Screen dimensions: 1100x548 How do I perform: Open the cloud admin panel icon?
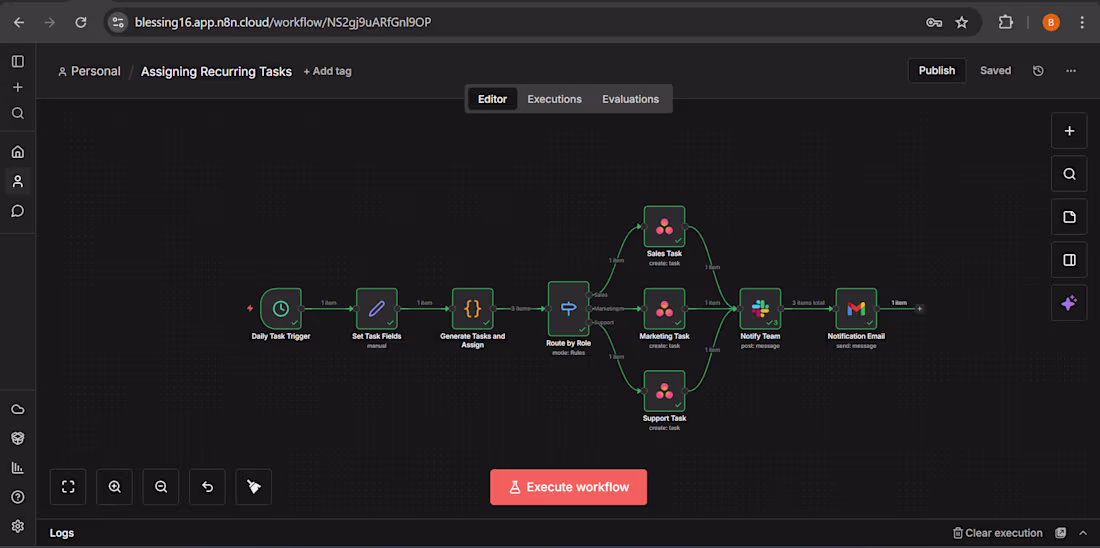18,409
